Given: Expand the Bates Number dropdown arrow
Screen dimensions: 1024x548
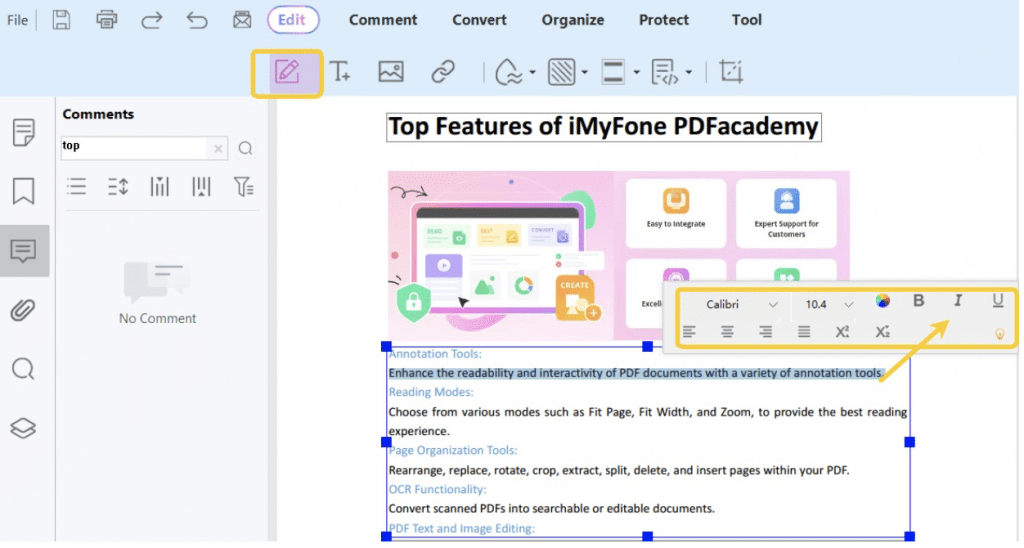Looking at the screenshot, I should pyautogui.click(x=688, y=73).
